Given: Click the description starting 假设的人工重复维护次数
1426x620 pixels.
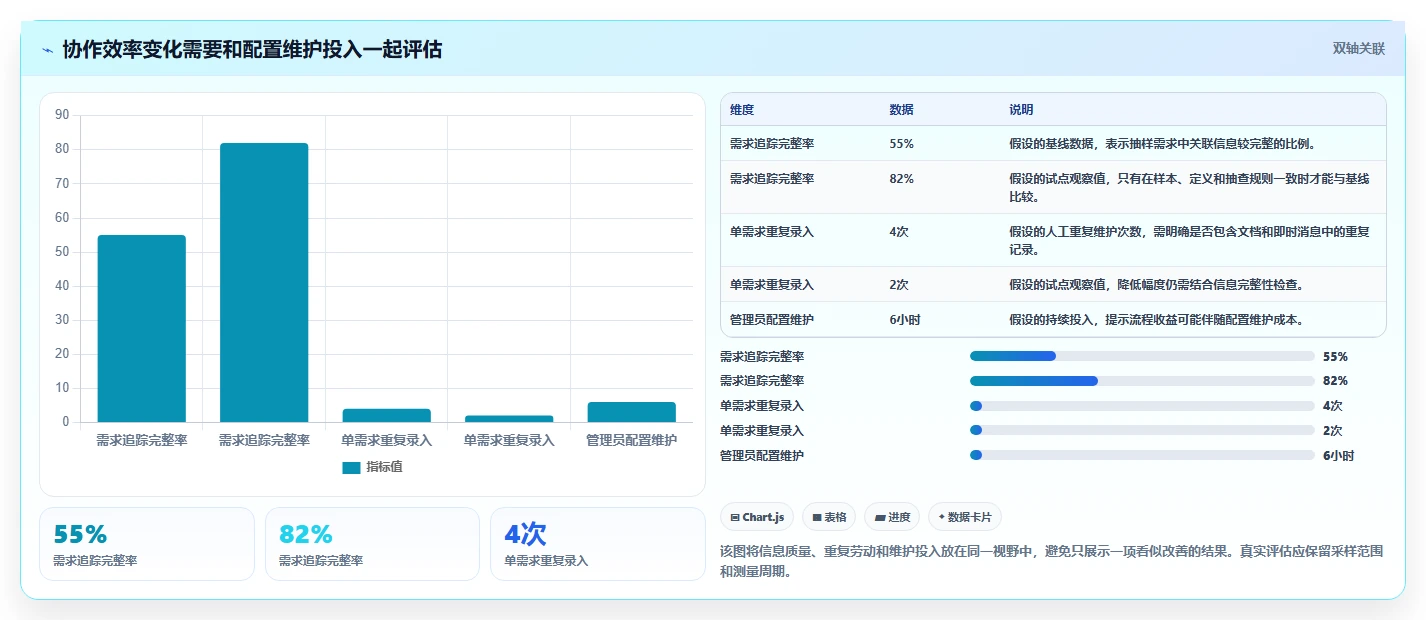Looking at the screenshot, I should 1189,240.
